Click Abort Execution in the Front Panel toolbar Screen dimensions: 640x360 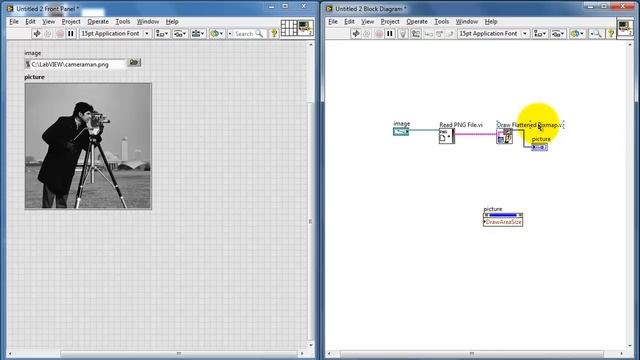point(60,33)
